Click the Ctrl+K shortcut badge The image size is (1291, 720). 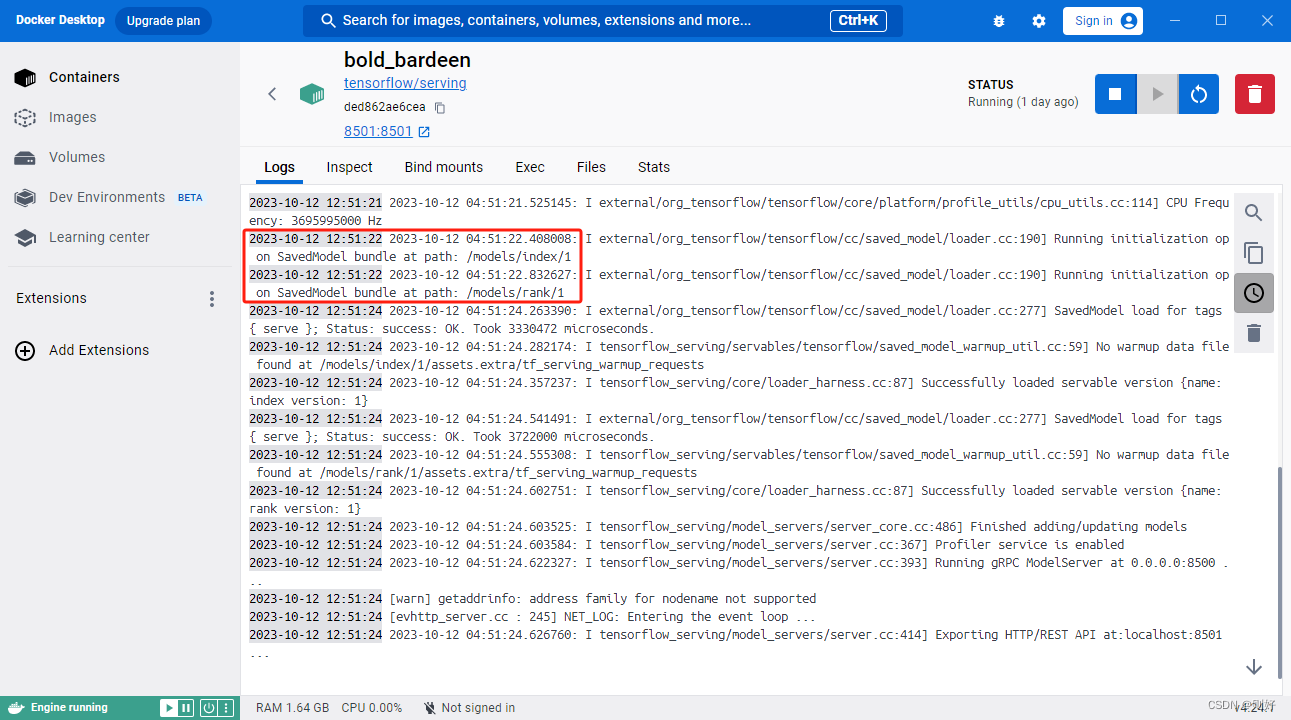[858, 20]
